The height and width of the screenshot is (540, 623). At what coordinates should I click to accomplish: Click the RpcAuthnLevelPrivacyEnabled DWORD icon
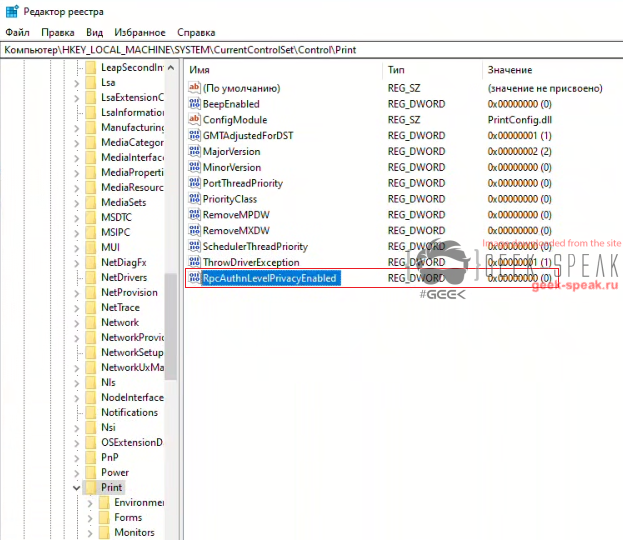tap(195, 278)
